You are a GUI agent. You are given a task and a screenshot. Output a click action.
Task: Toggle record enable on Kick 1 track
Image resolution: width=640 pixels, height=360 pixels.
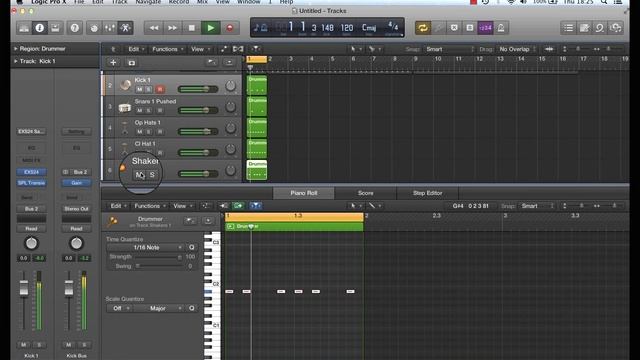pos(160,89)
